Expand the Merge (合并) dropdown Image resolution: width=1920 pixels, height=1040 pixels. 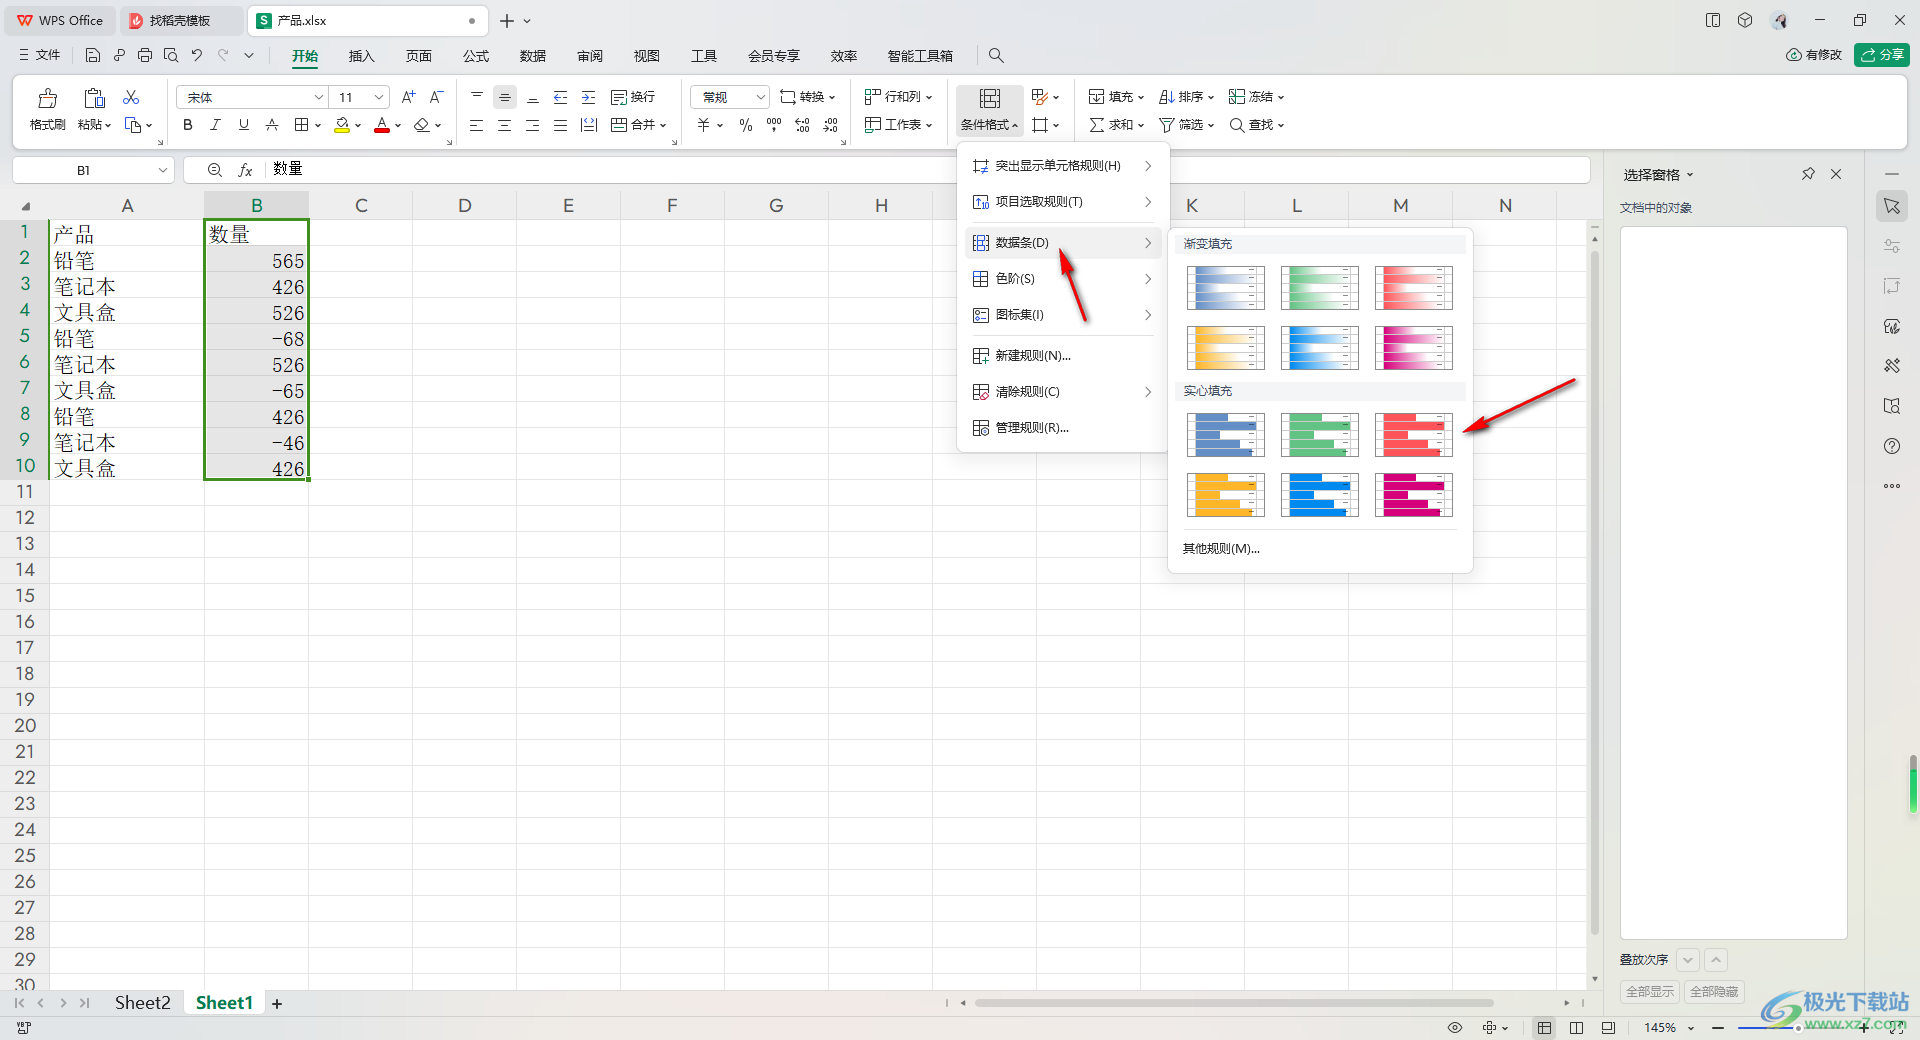662,126
